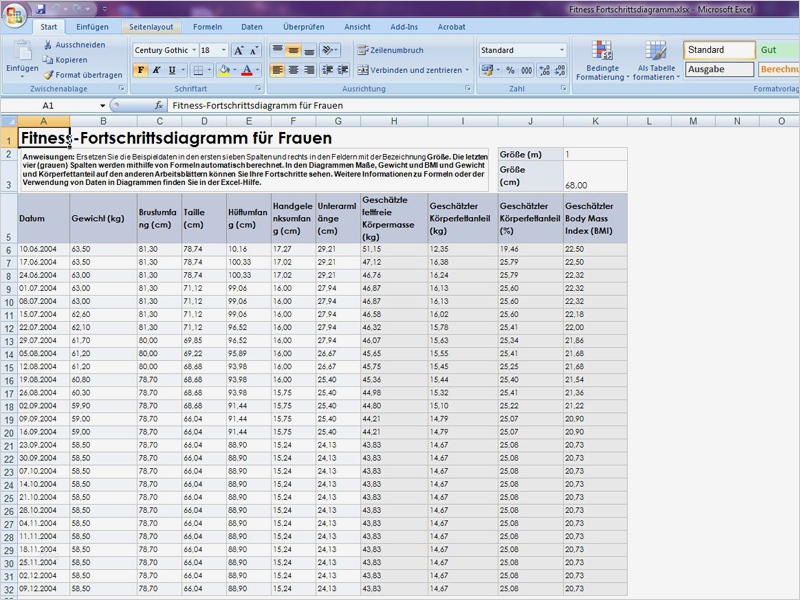Click the Office button logo

click(14, 13)
